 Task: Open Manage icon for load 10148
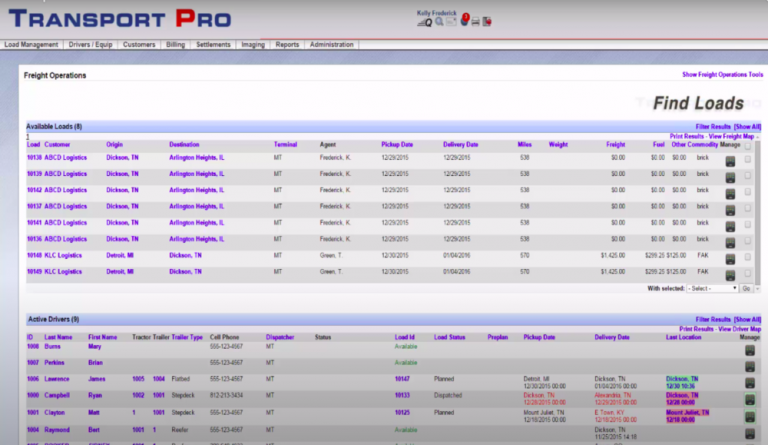(730, 258)
